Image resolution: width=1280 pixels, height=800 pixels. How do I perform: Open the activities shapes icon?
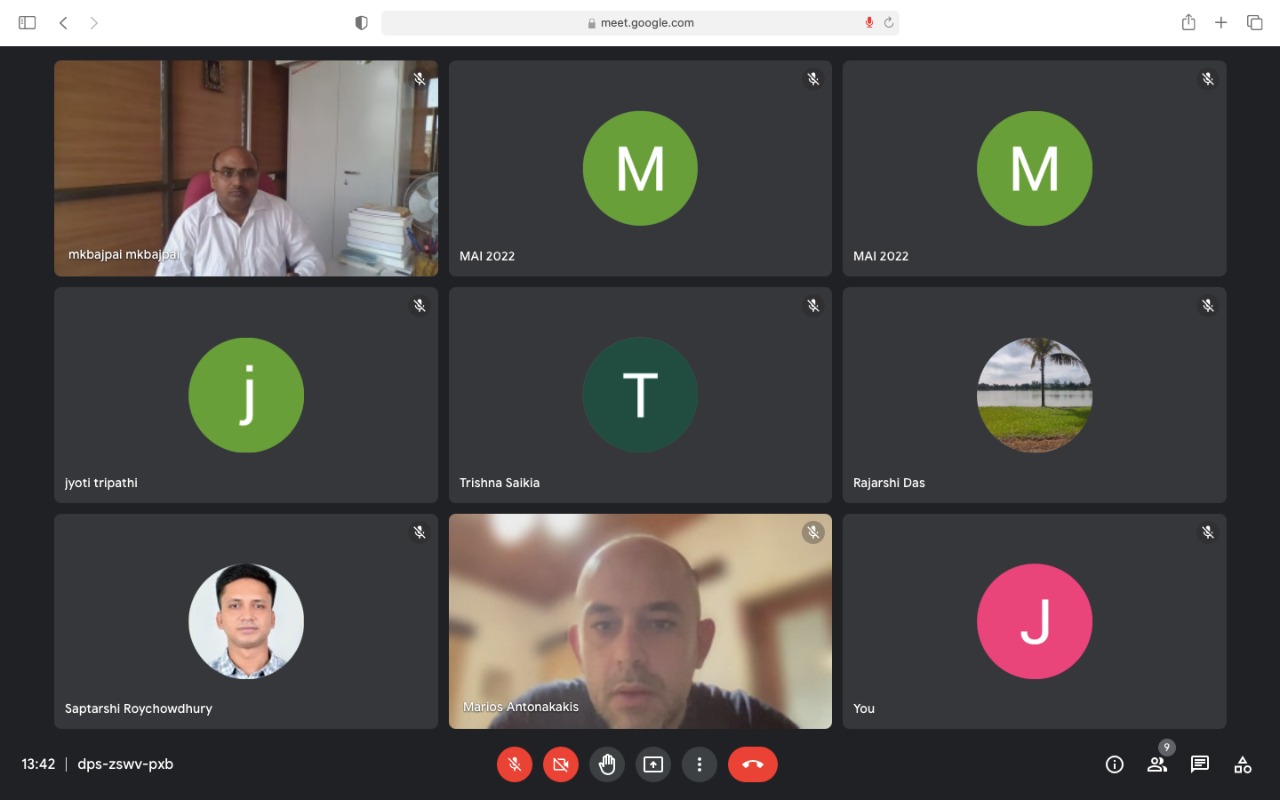pyautogui.click(x=1243, y=764)
